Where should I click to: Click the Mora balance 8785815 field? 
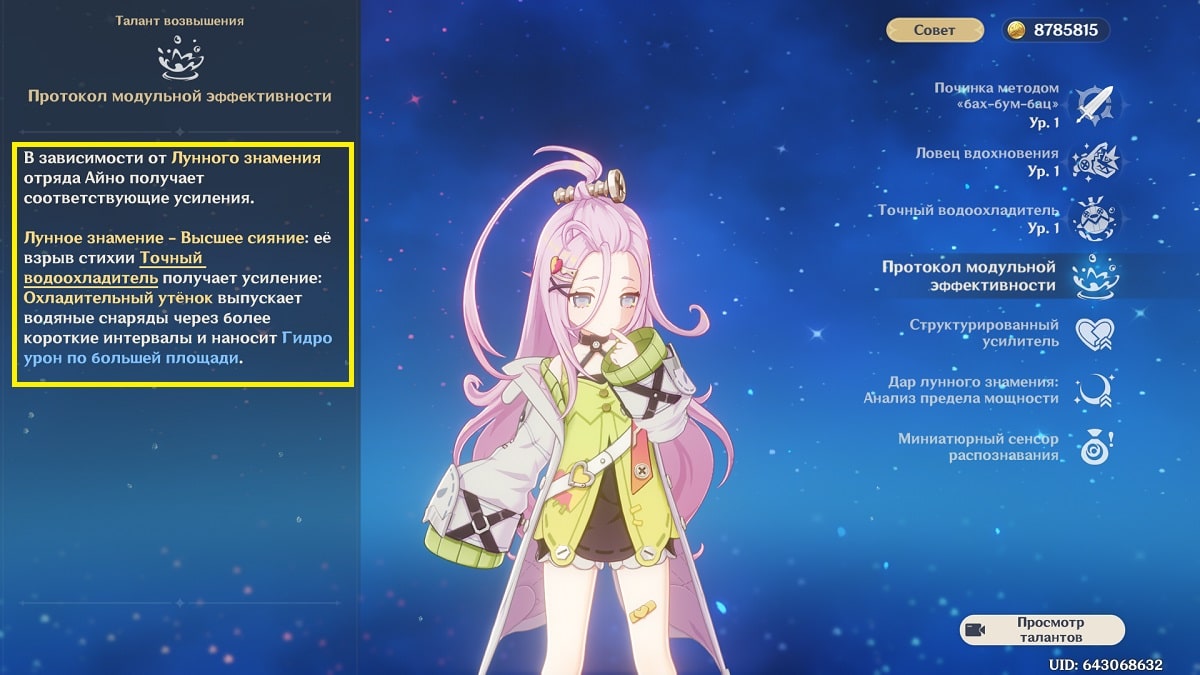click(1056, 30)
